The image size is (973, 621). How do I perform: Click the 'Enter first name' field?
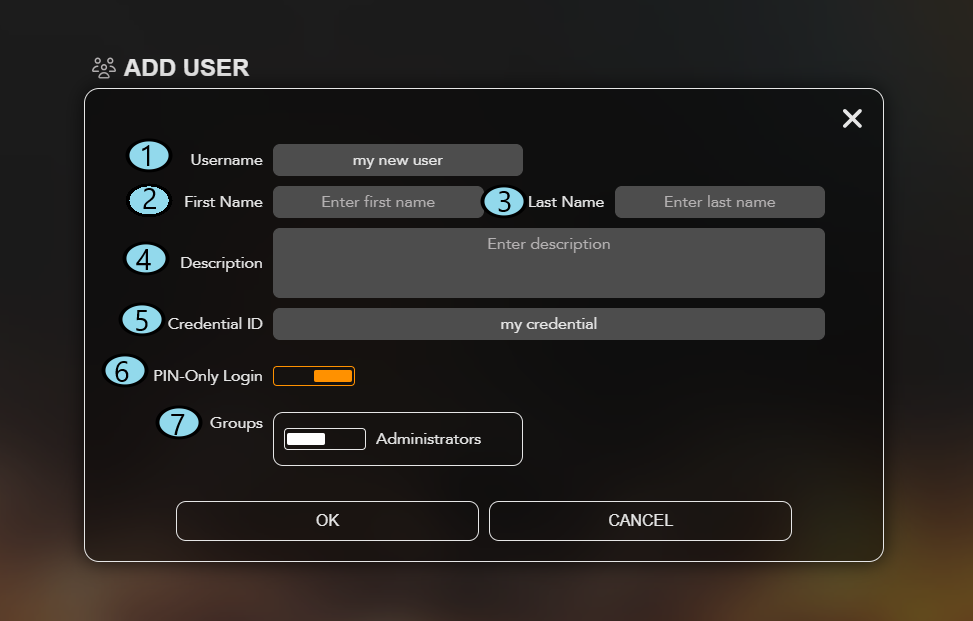[378, 202]
